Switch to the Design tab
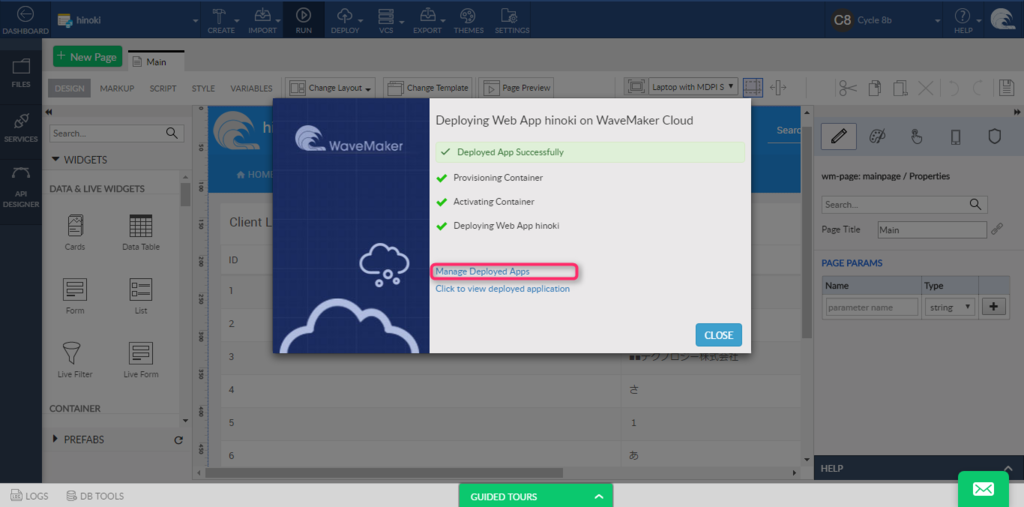The width and height of the screenshot is (1024, 507). point(70,88)
